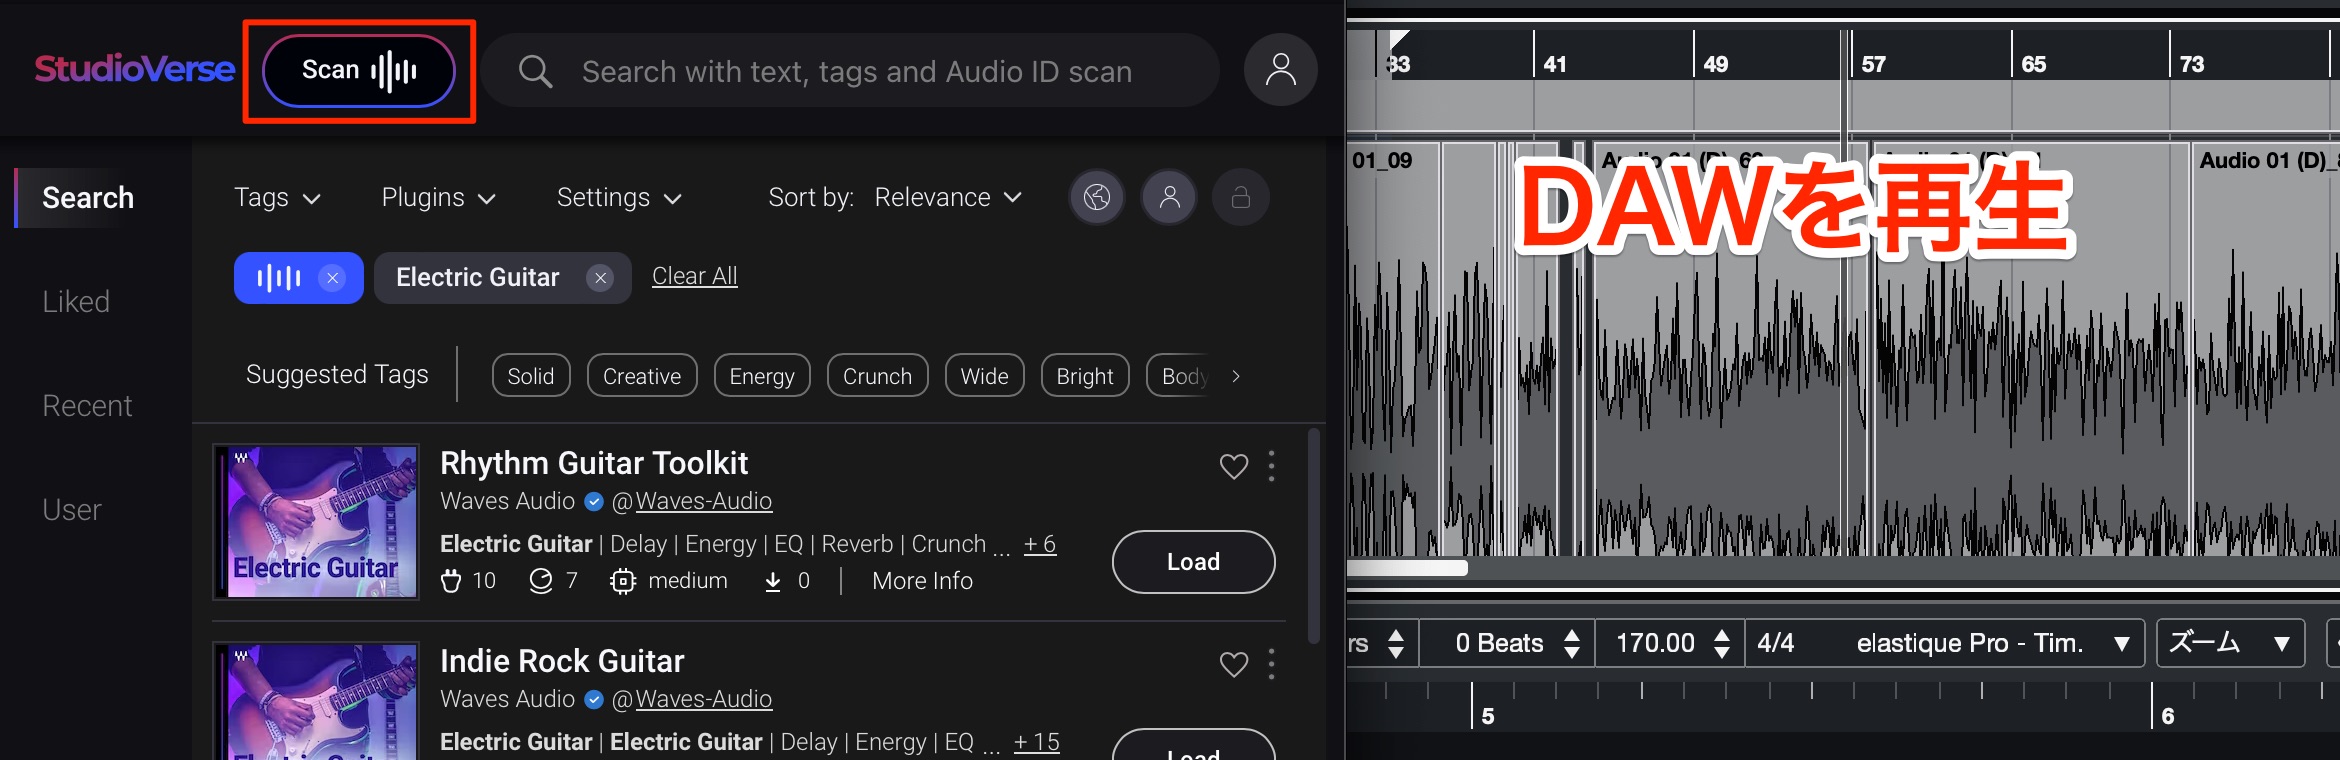Image resolution: width=2340 pixels, height=760 pixels.
Task: Click the 4/4 time signature field
Action: (x=1776, y=643)
